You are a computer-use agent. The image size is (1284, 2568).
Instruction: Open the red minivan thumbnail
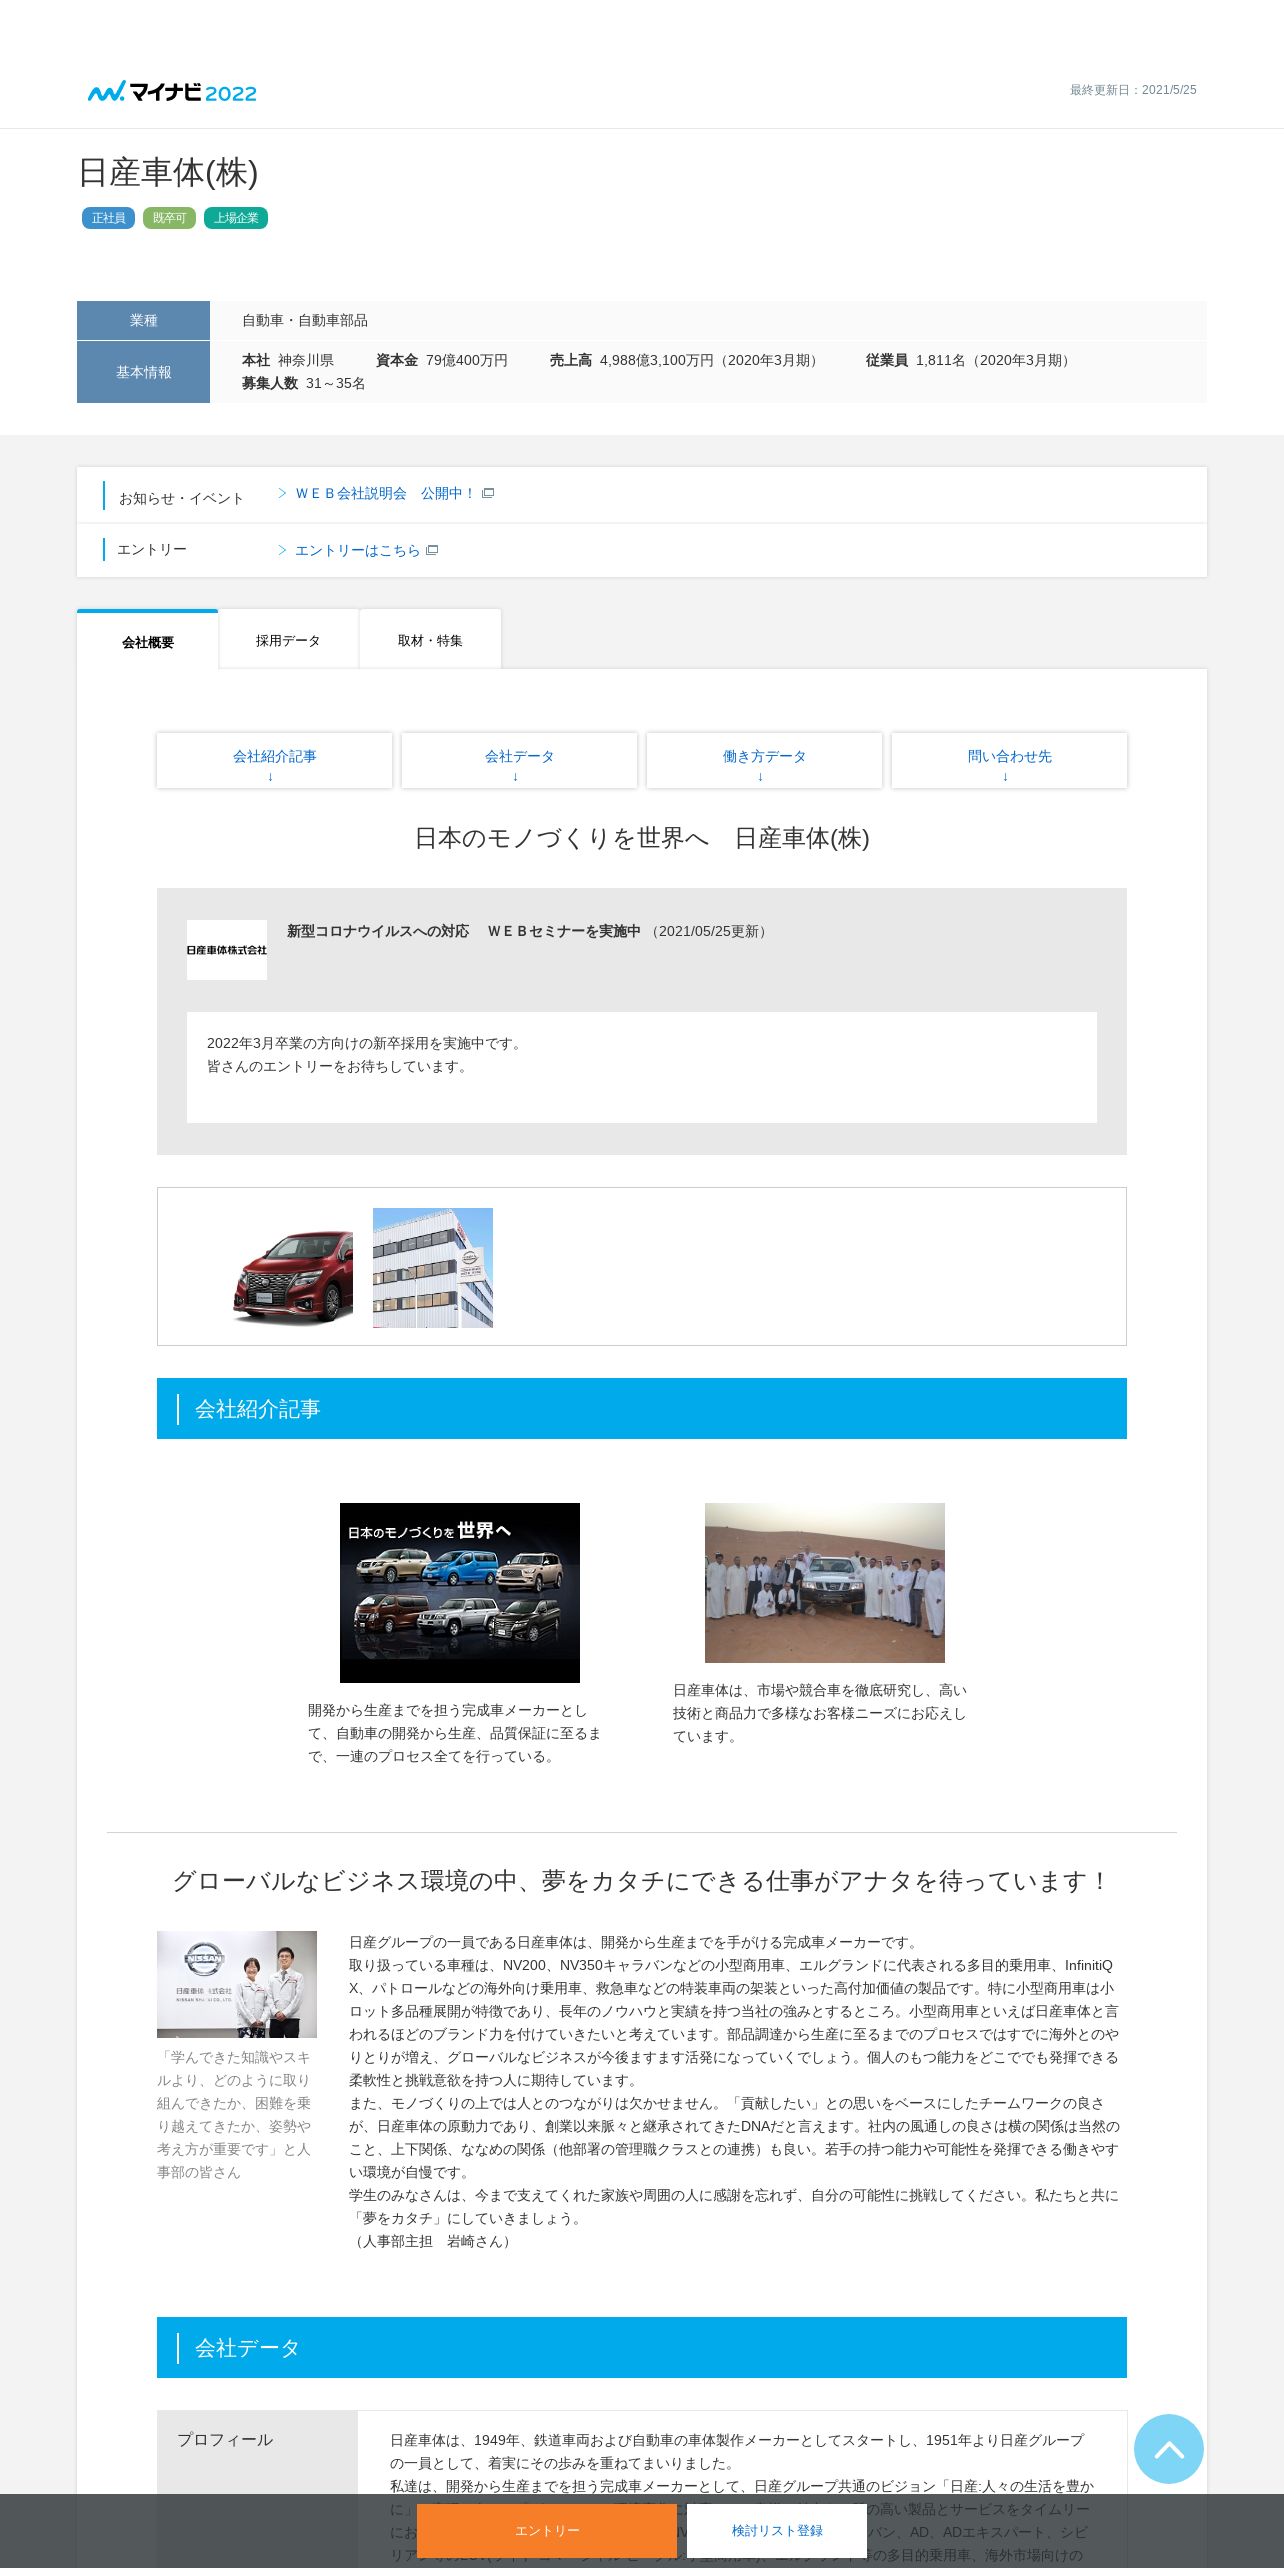click(x=293, y=1268)
